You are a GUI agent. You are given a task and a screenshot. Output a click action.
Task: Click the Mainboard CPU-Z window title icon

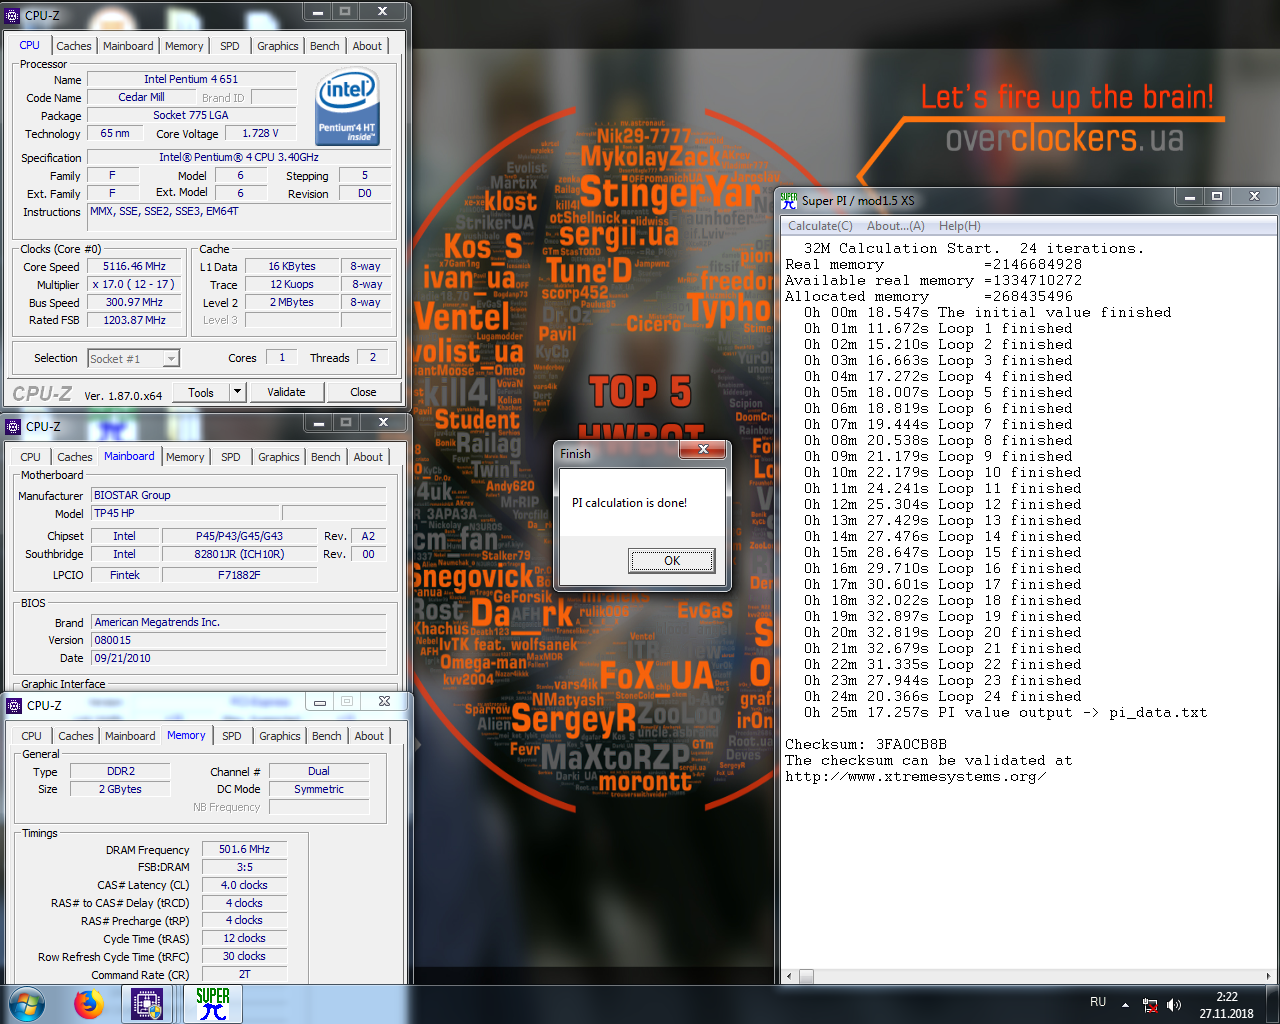click(x=14, y=426)
